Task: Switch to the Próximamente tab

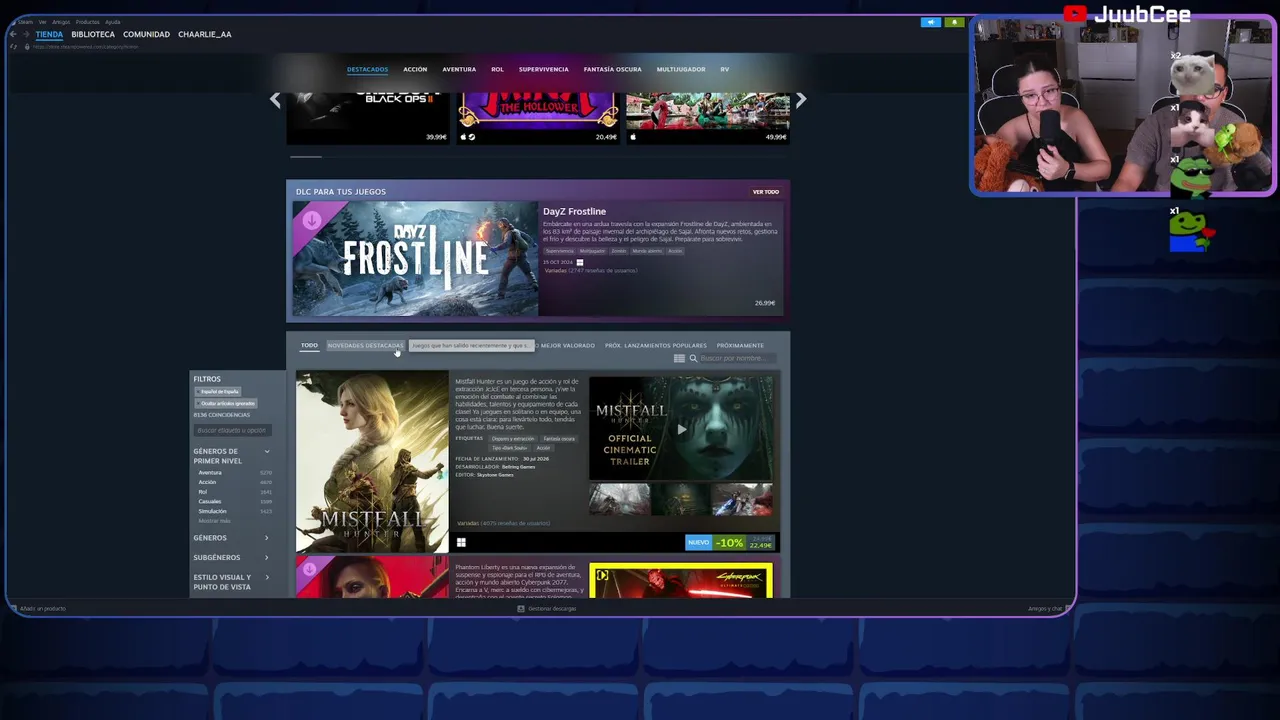Action: [x=740, y=345]
